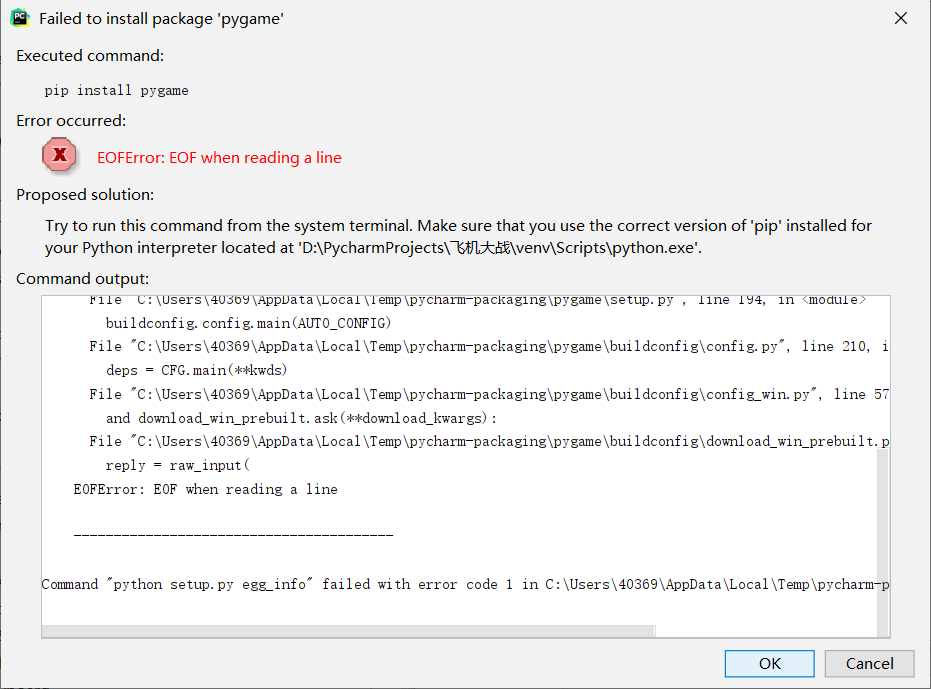Click the red error X icon
Screen dimensions: 931x689
point(59,155)
